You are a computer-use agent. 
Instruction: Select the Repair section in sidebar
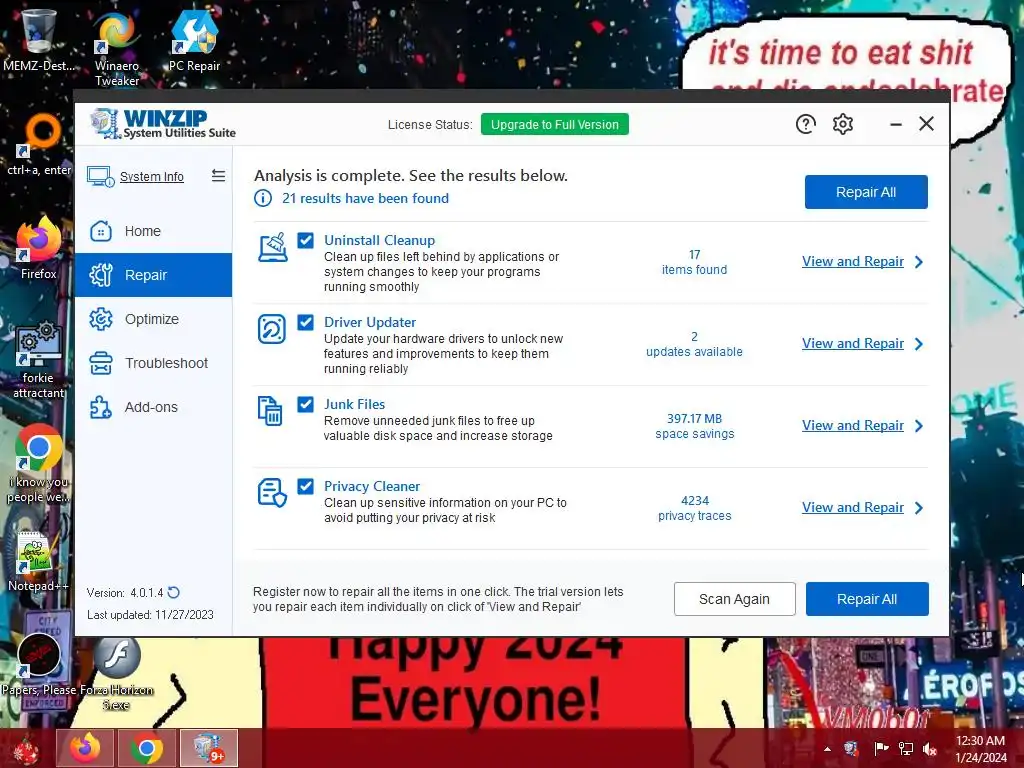pyautogui.click(x=153, y=275)
